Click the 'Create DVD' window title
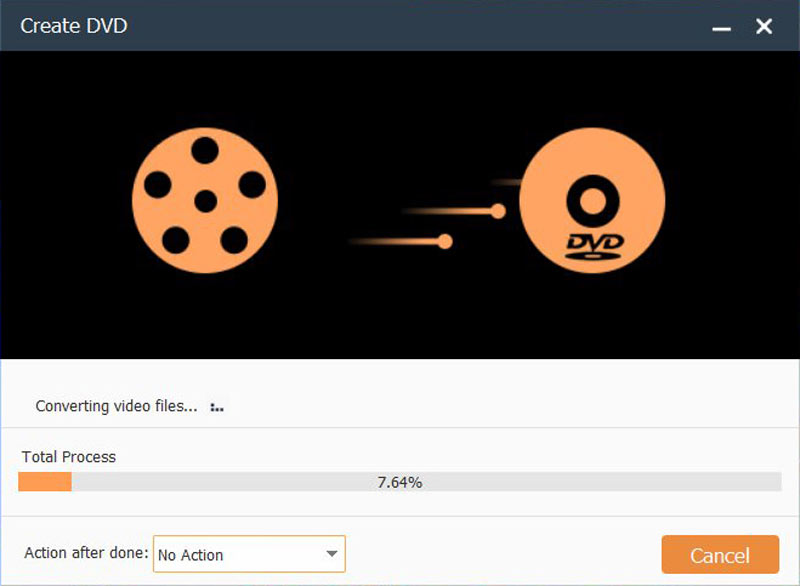800x586 pixels. pyautogui.click(x=74, y=26)
